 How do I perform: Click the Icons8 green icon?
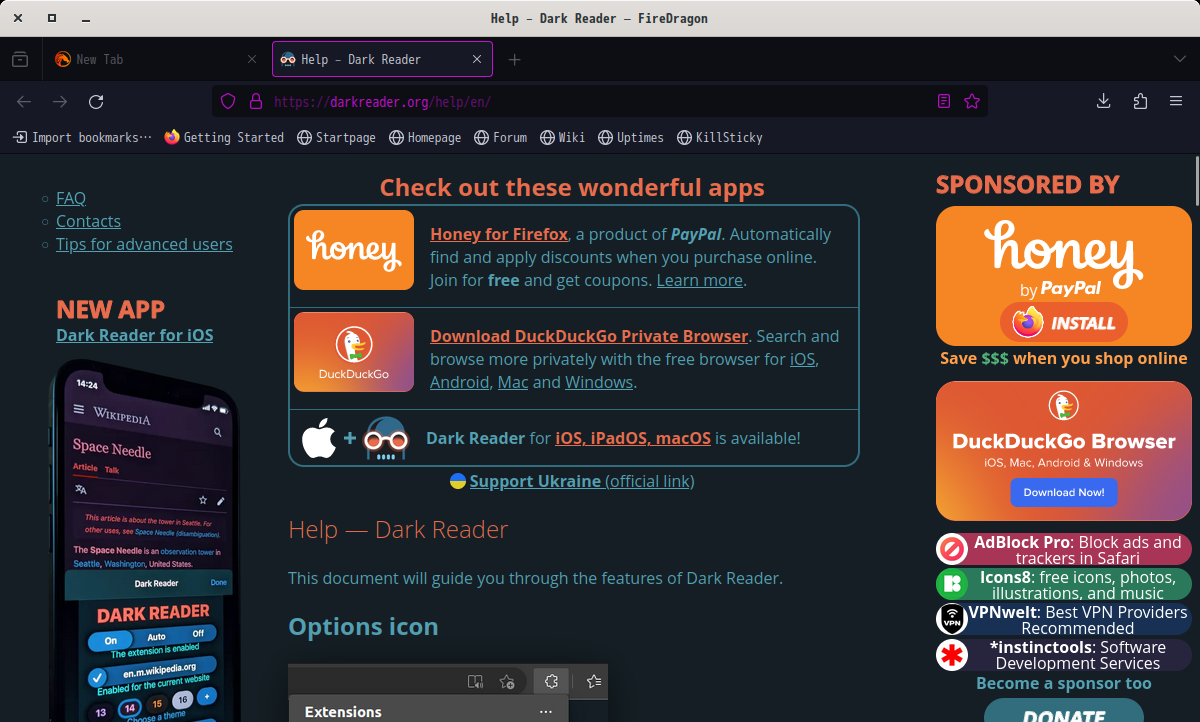pyautogui.click(x=952, y=584)
